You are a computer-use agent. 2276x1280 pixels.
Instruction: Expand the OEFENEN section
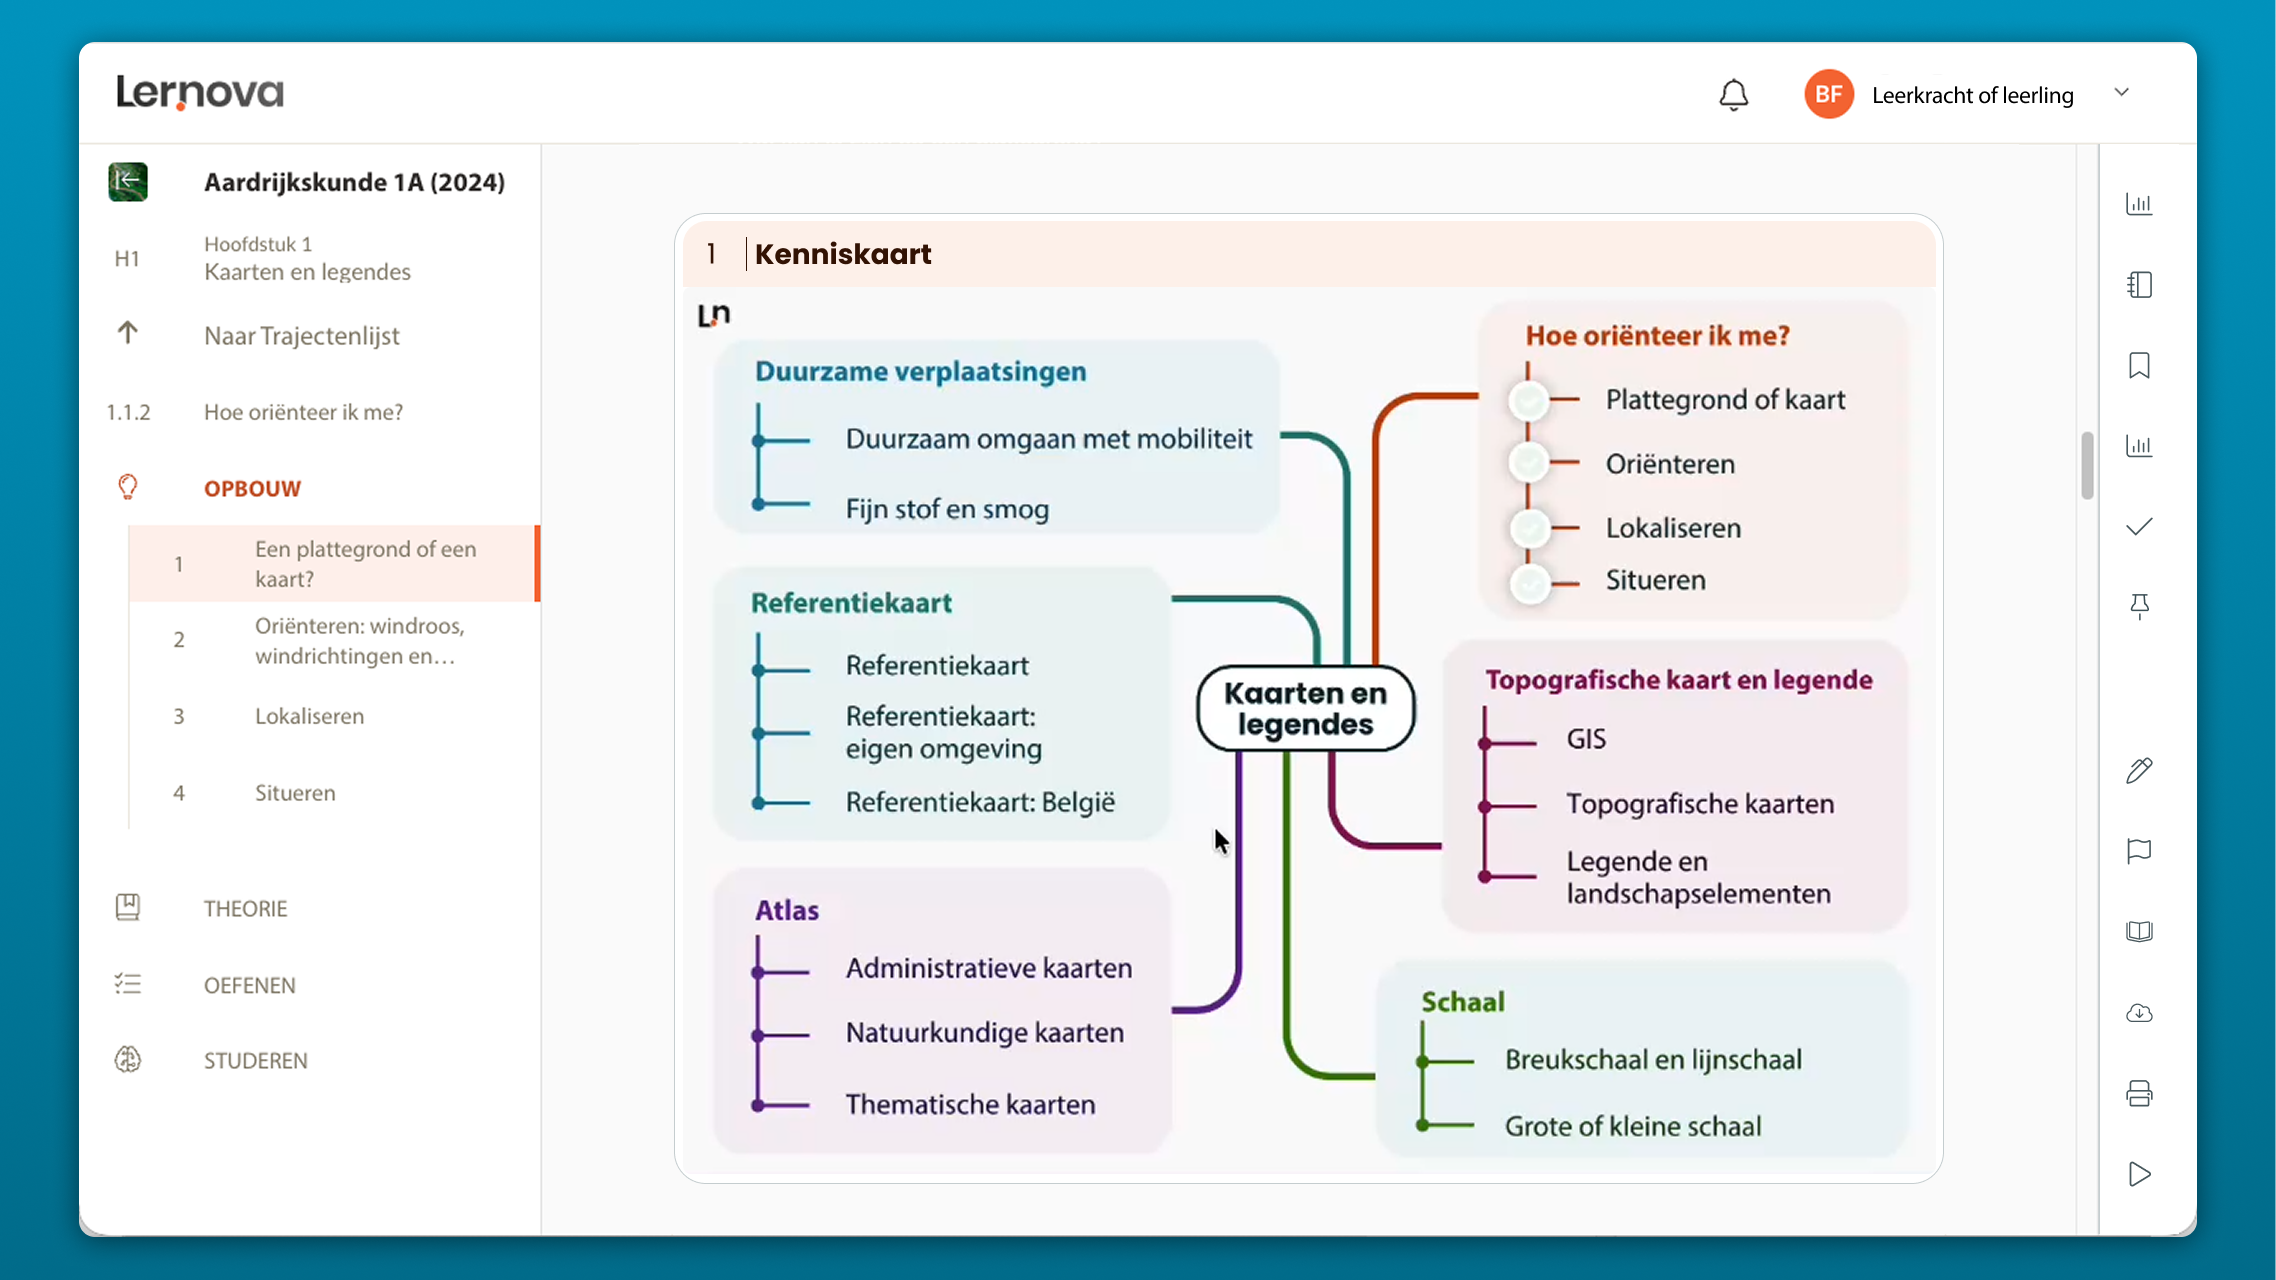249,985
